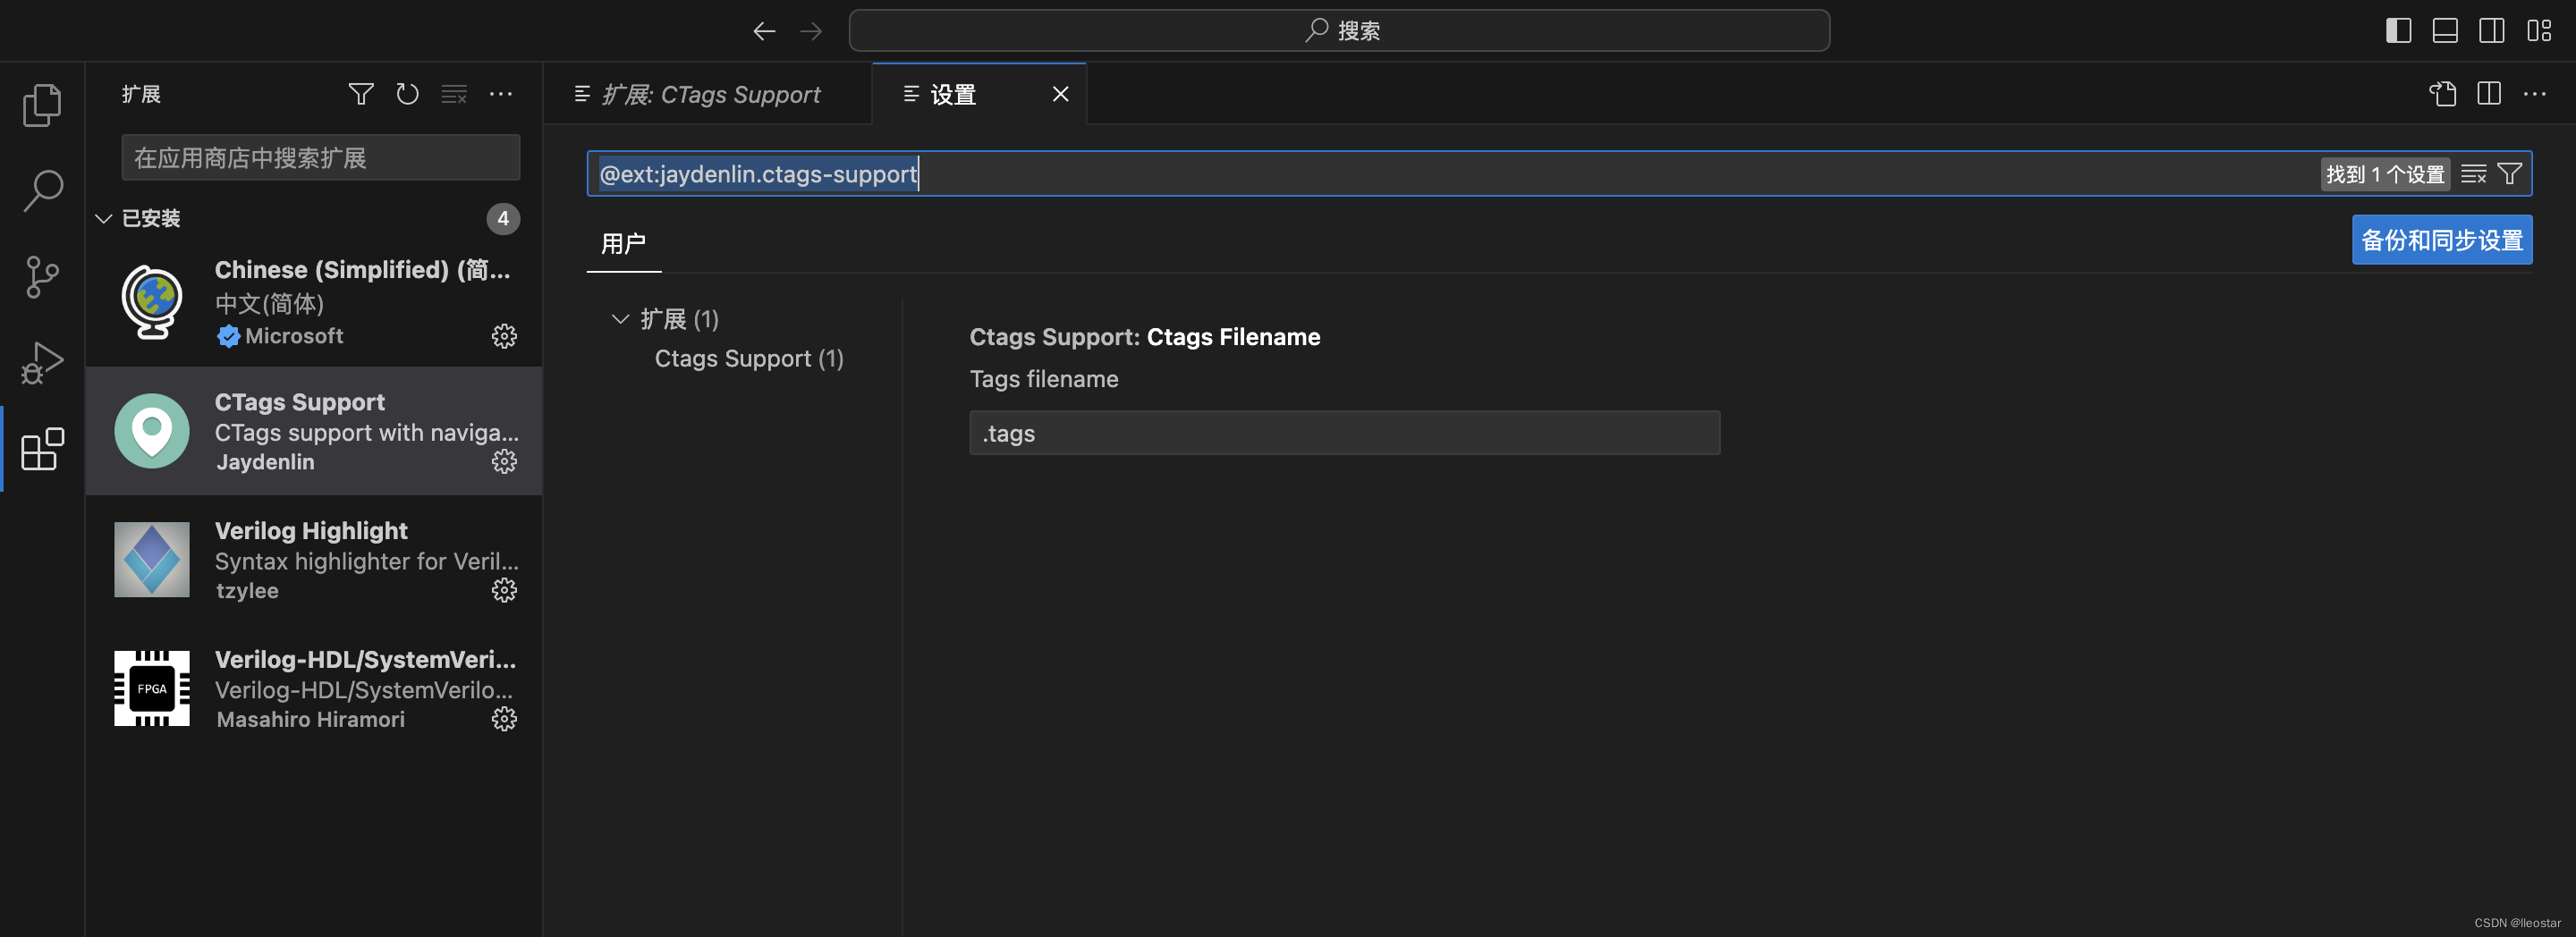The width and height of the screenshot is (2576, 937).
Task: Filter settings with the funnel icon
Action: [x=2509, y=174]
